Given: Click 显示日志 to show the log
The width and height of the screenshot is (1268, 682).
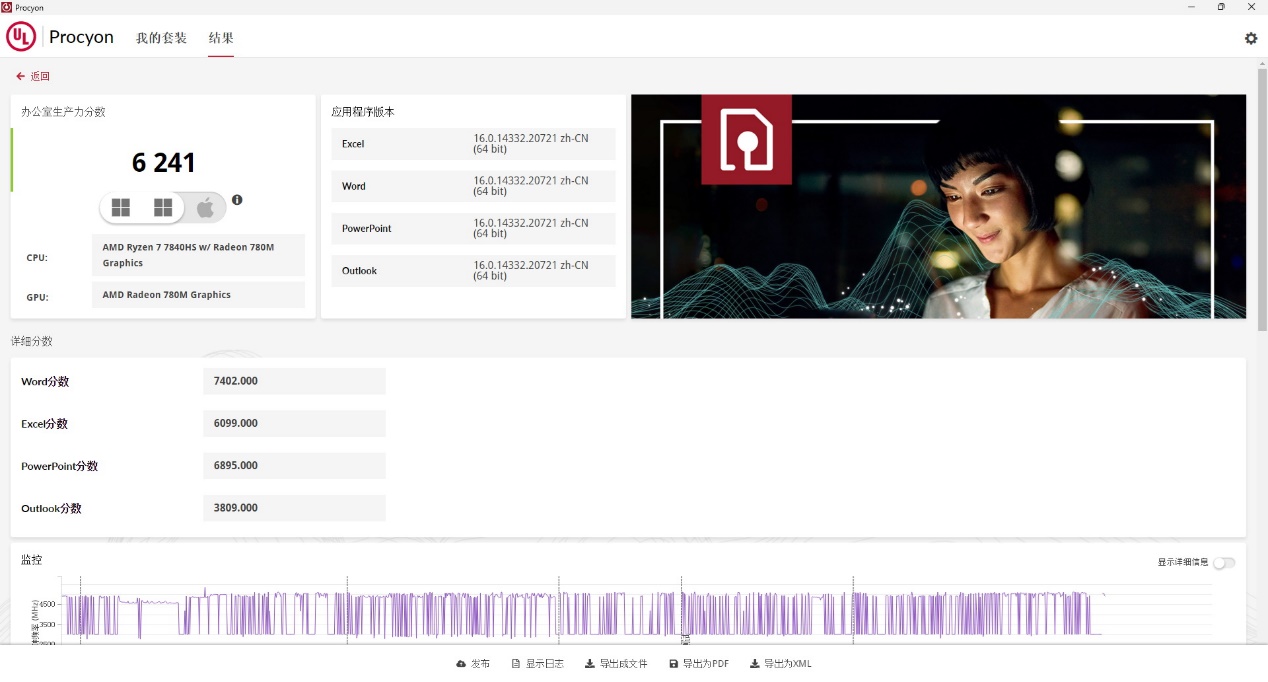Looking at the screenshot, I should click(x=537, y=664).
